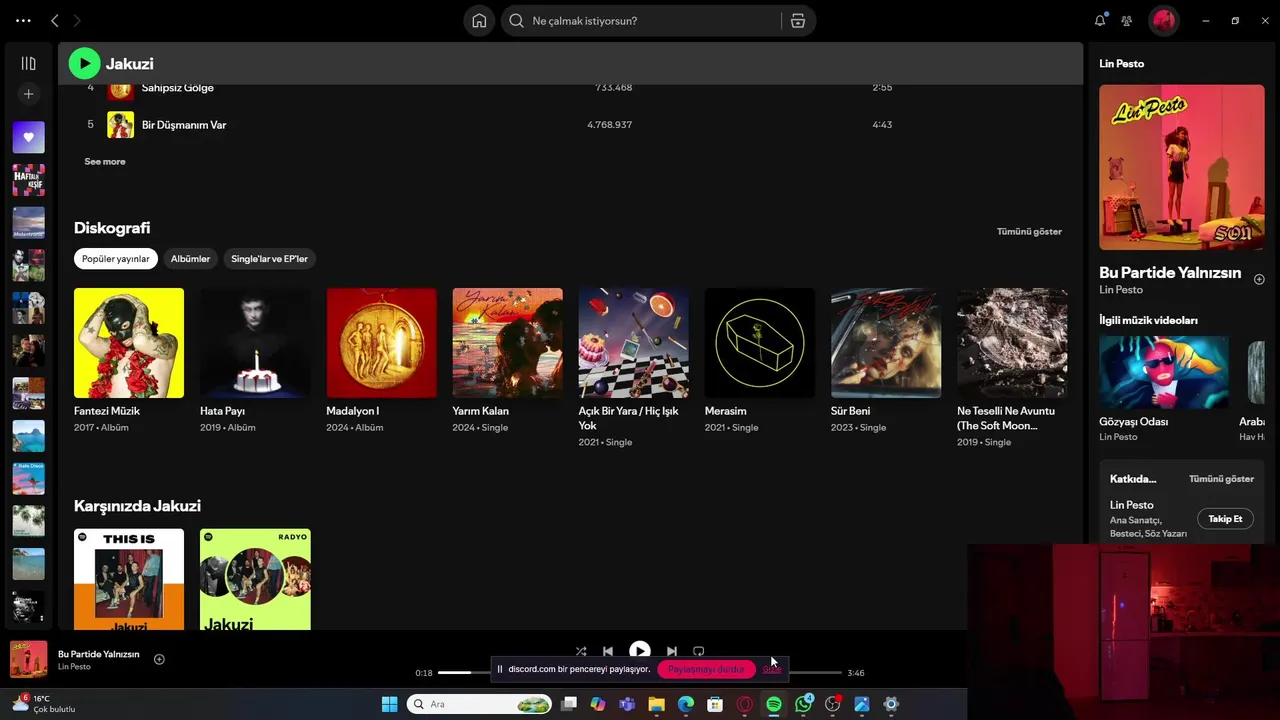Select track Sahipsiz Gölge

(x=178, y=88)
